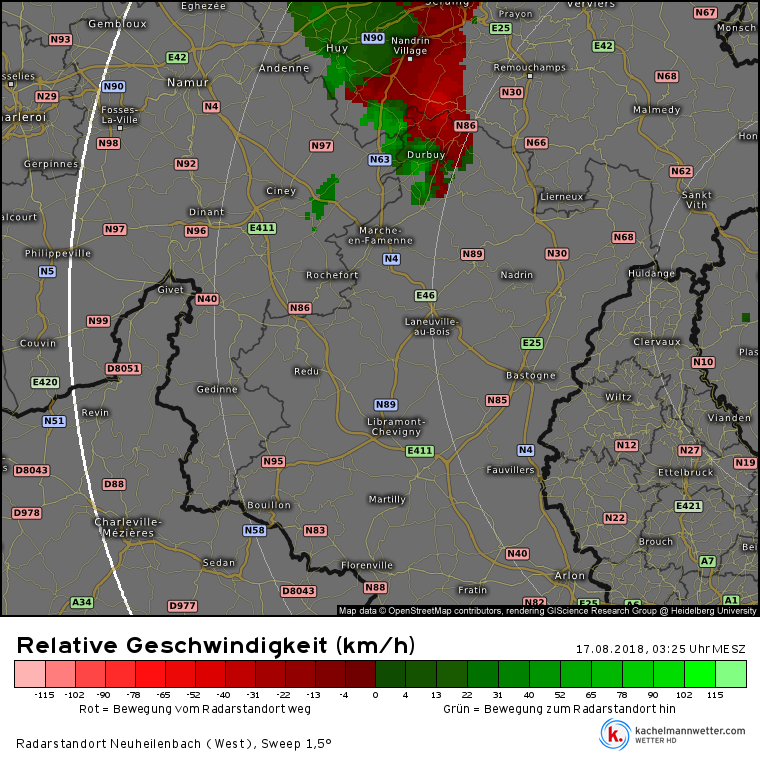760x760 pixels.
Task: Click the green E421 road shield
Action: tap(689, 506)
